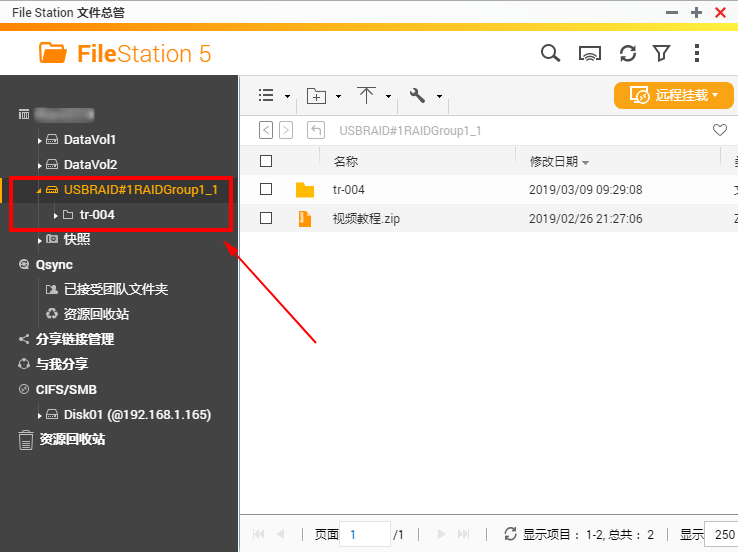Expand the DataVol2 tree node
This screenshot has width=738, height=552.
(40, 166)
